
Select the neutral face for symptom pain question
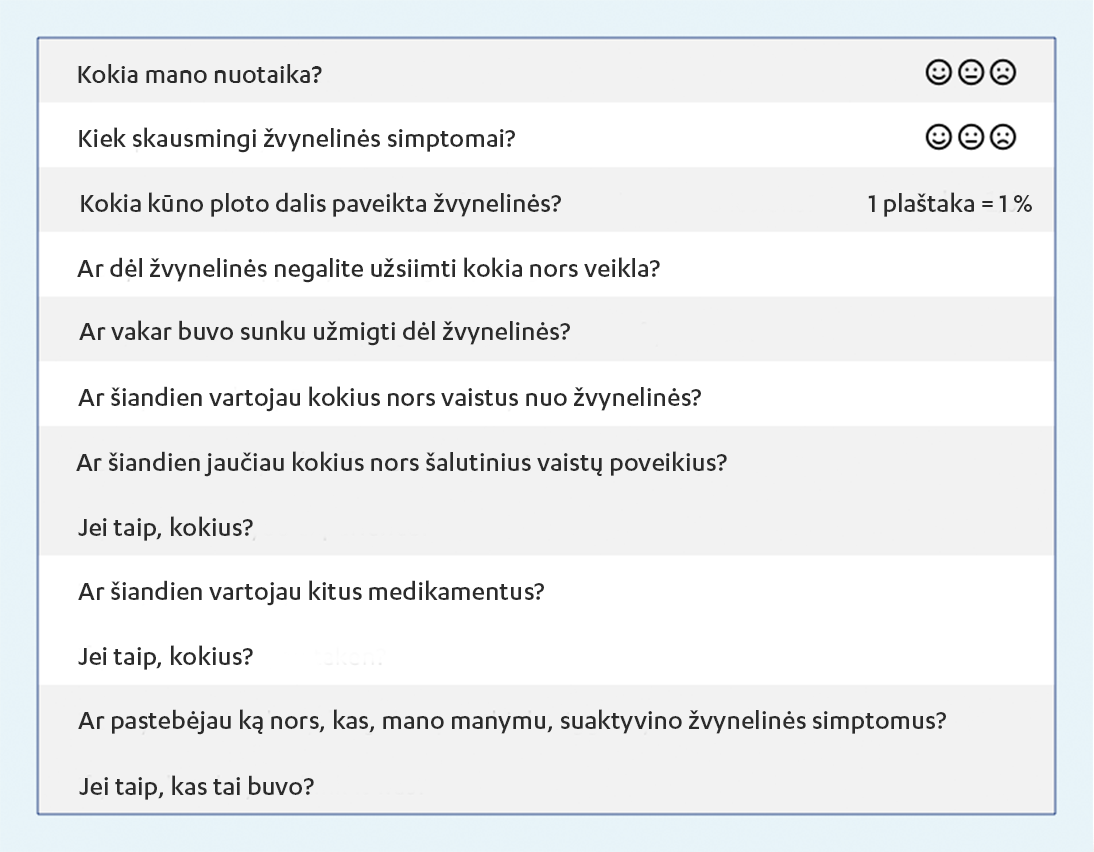(x=970, y=137)
